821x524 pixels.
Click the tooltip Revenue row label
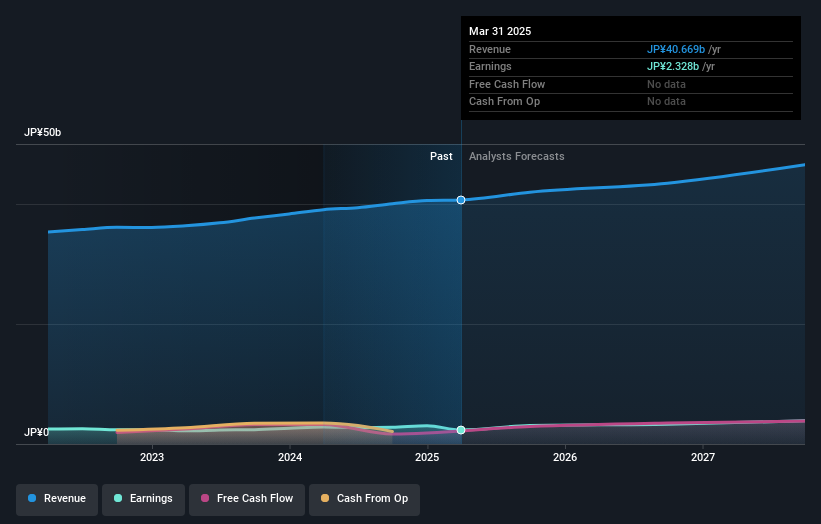coord(490,49)
